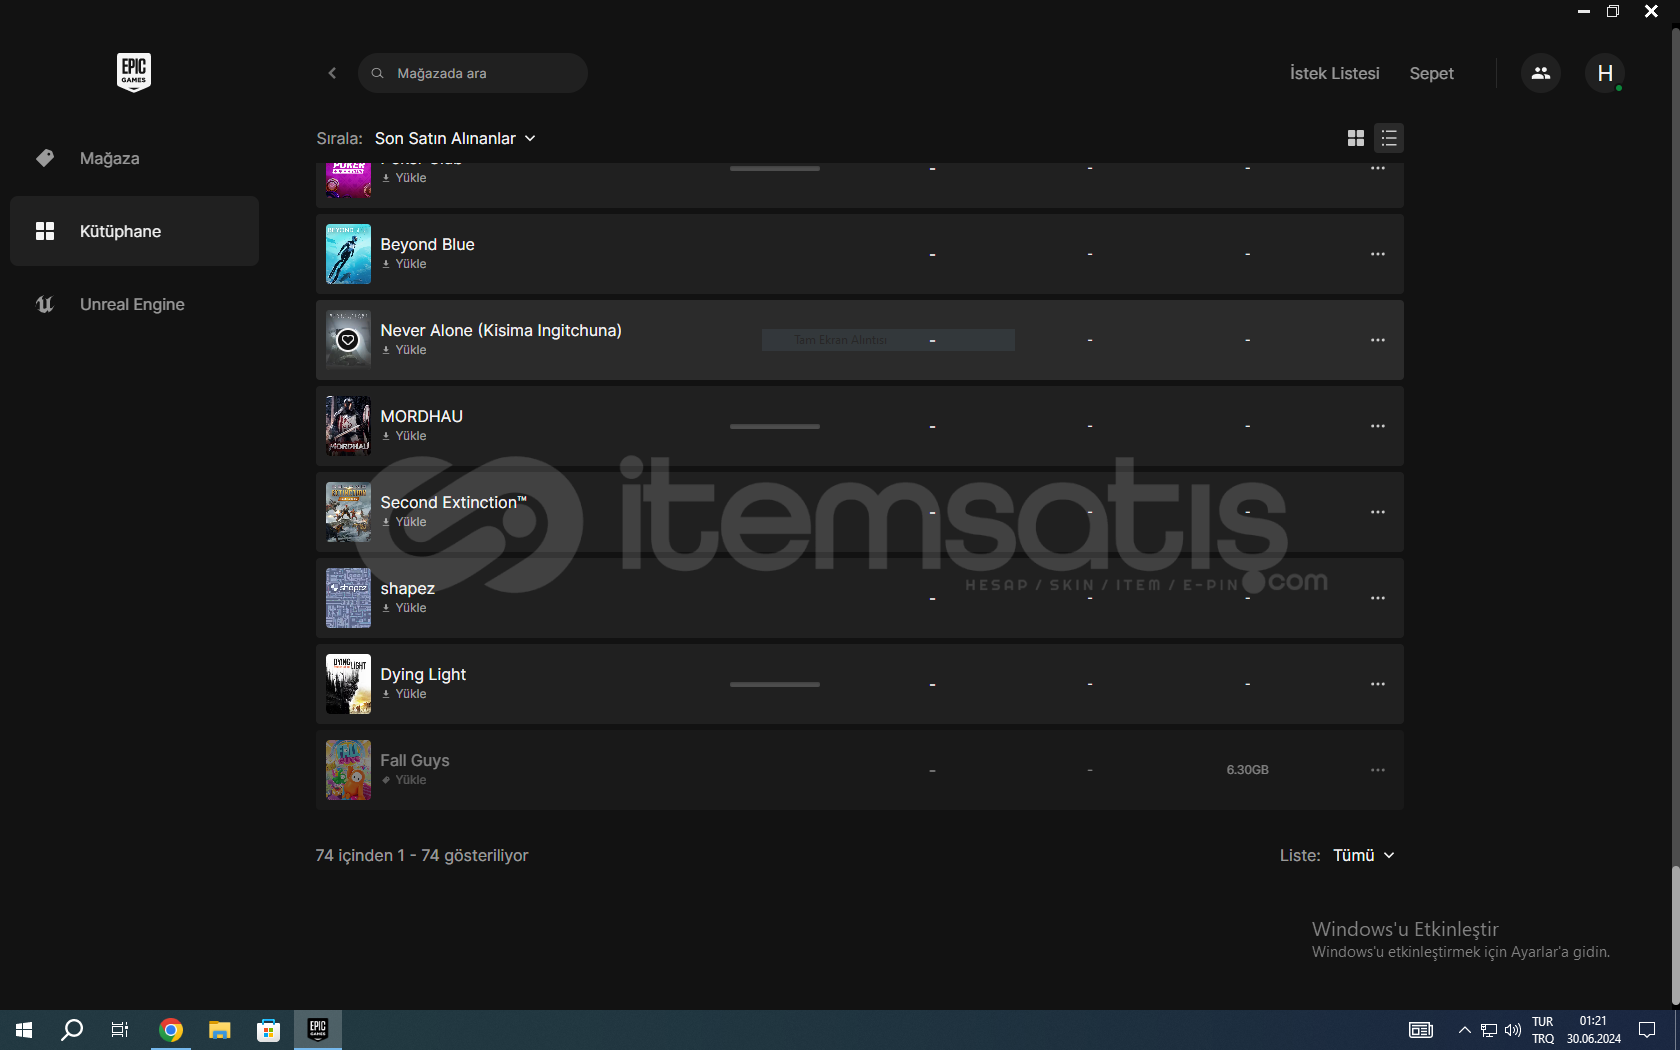Open İstek Listesi wishlist

[1334, 73]
